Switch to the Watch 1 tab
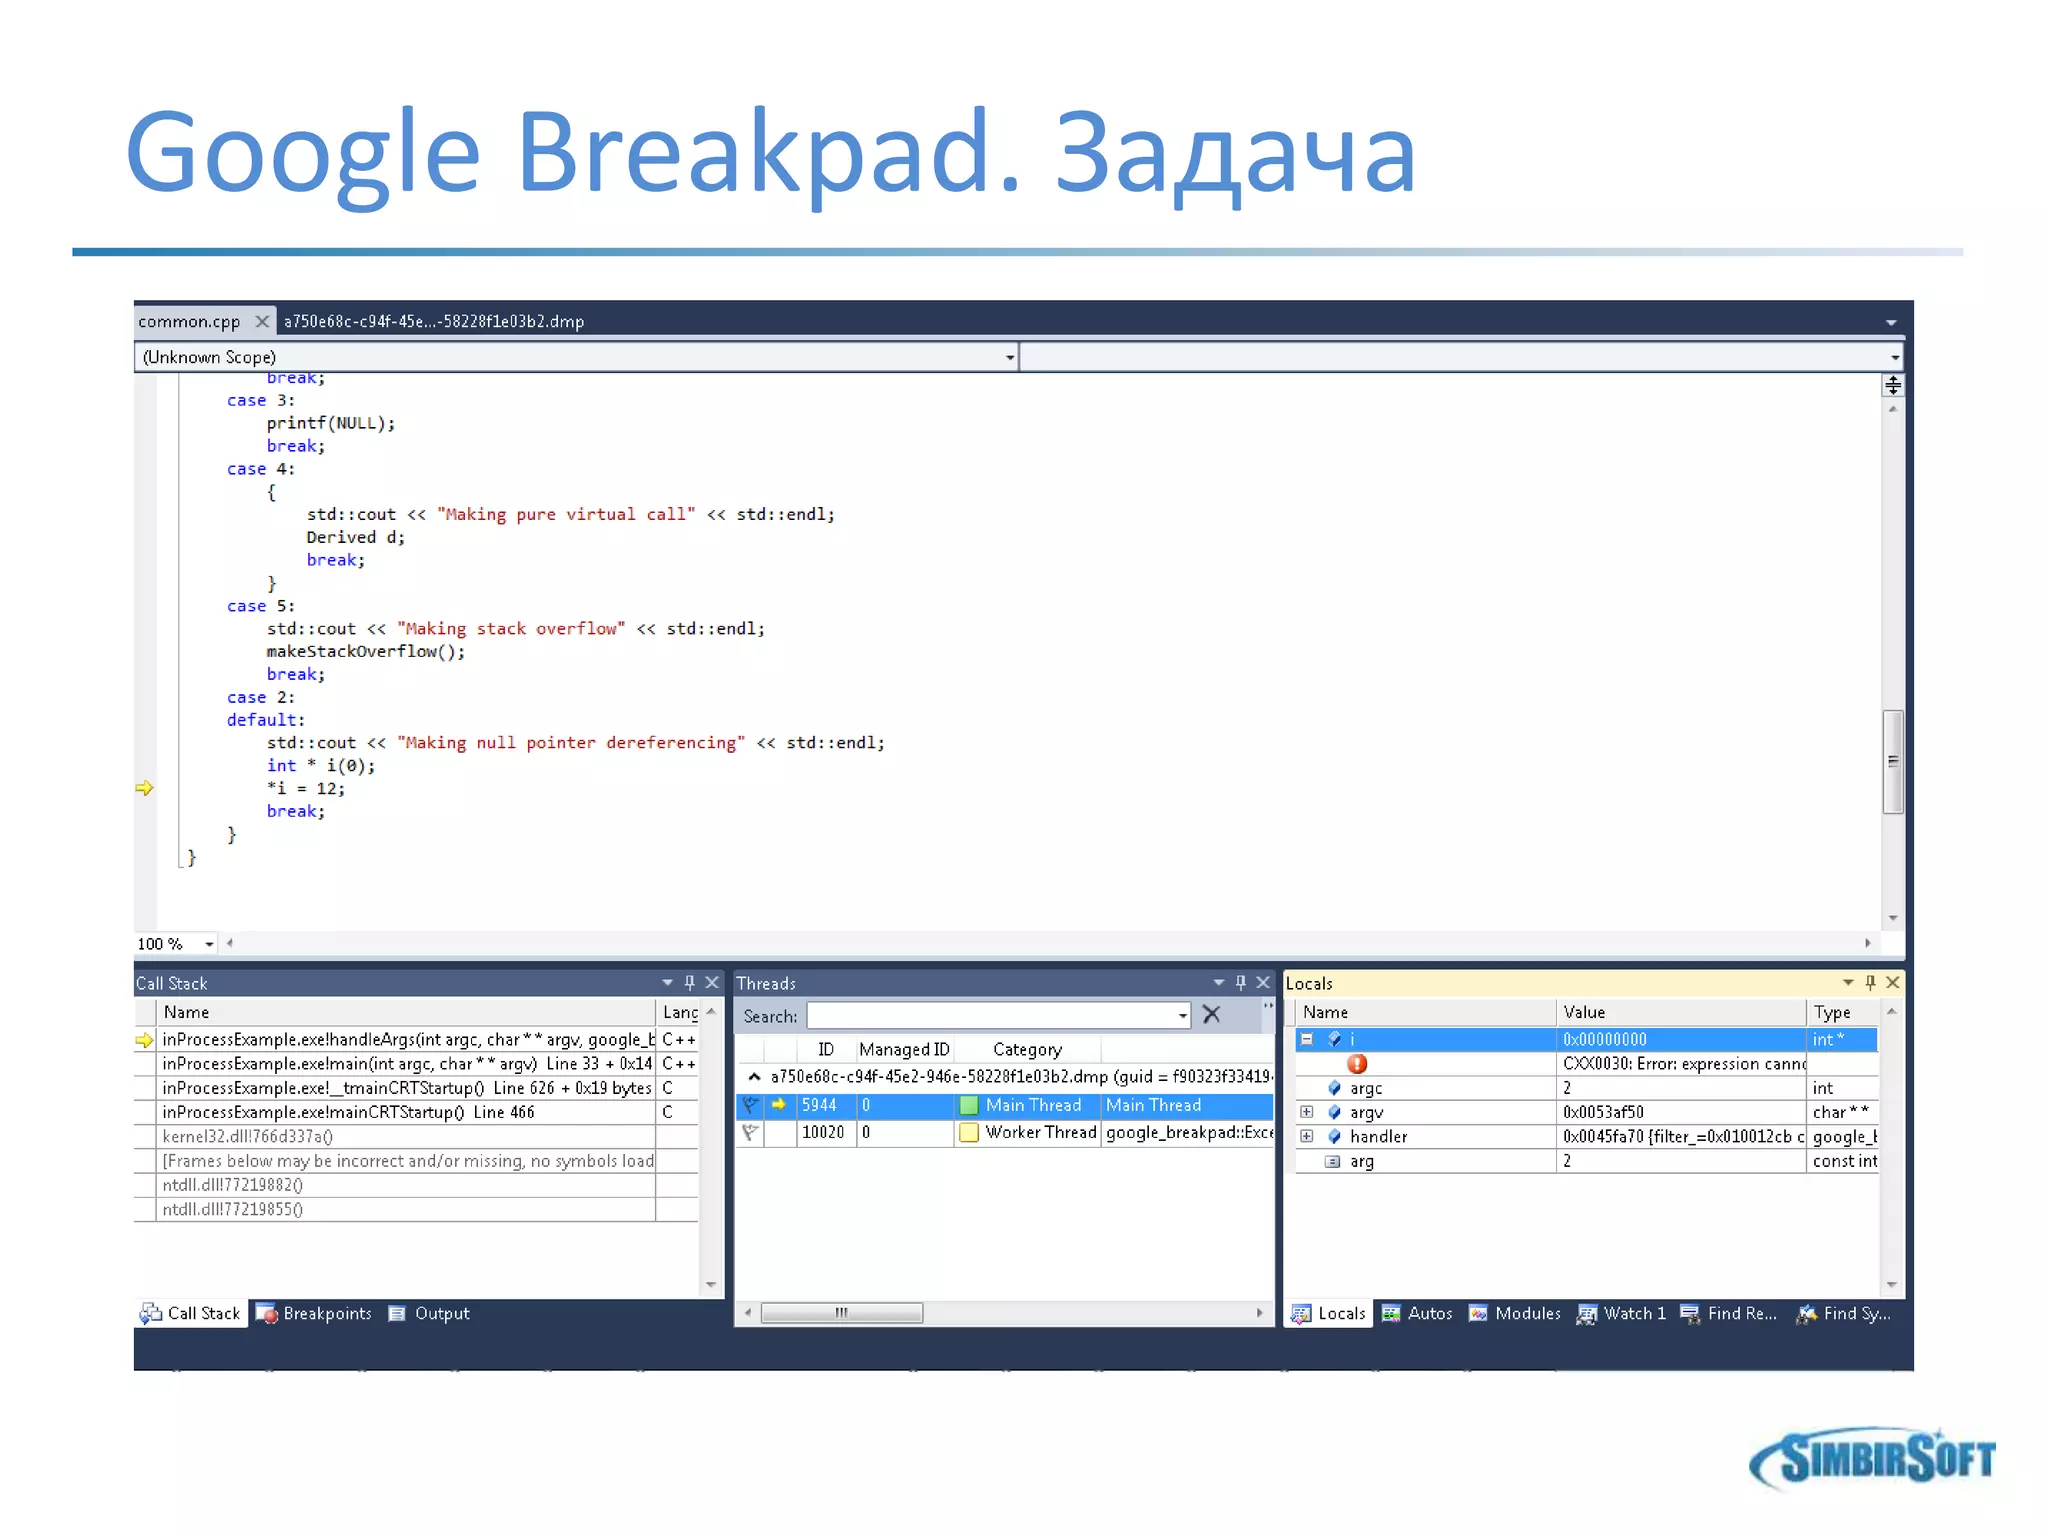The height and width of the screenshot is (1536, 2048). 1633,1314
